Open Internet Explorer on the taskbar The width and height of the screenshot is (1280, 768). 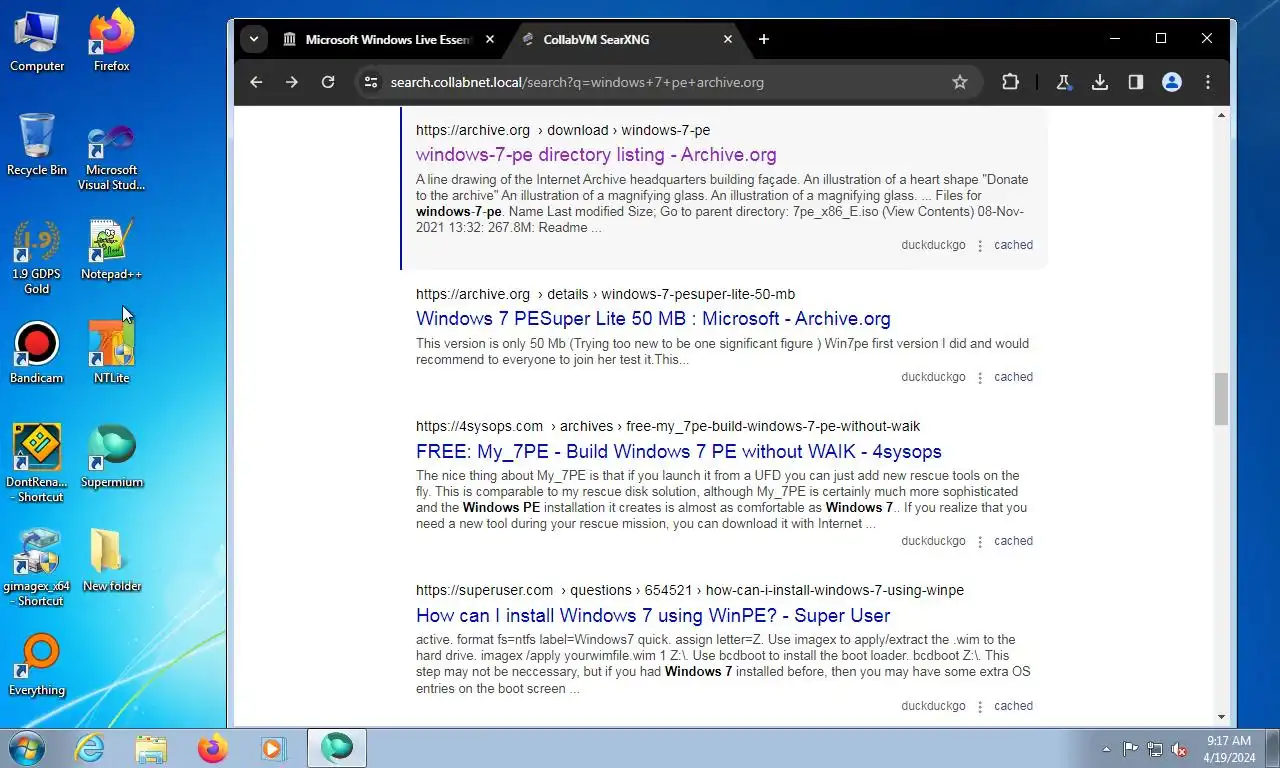tap(90, 748)
